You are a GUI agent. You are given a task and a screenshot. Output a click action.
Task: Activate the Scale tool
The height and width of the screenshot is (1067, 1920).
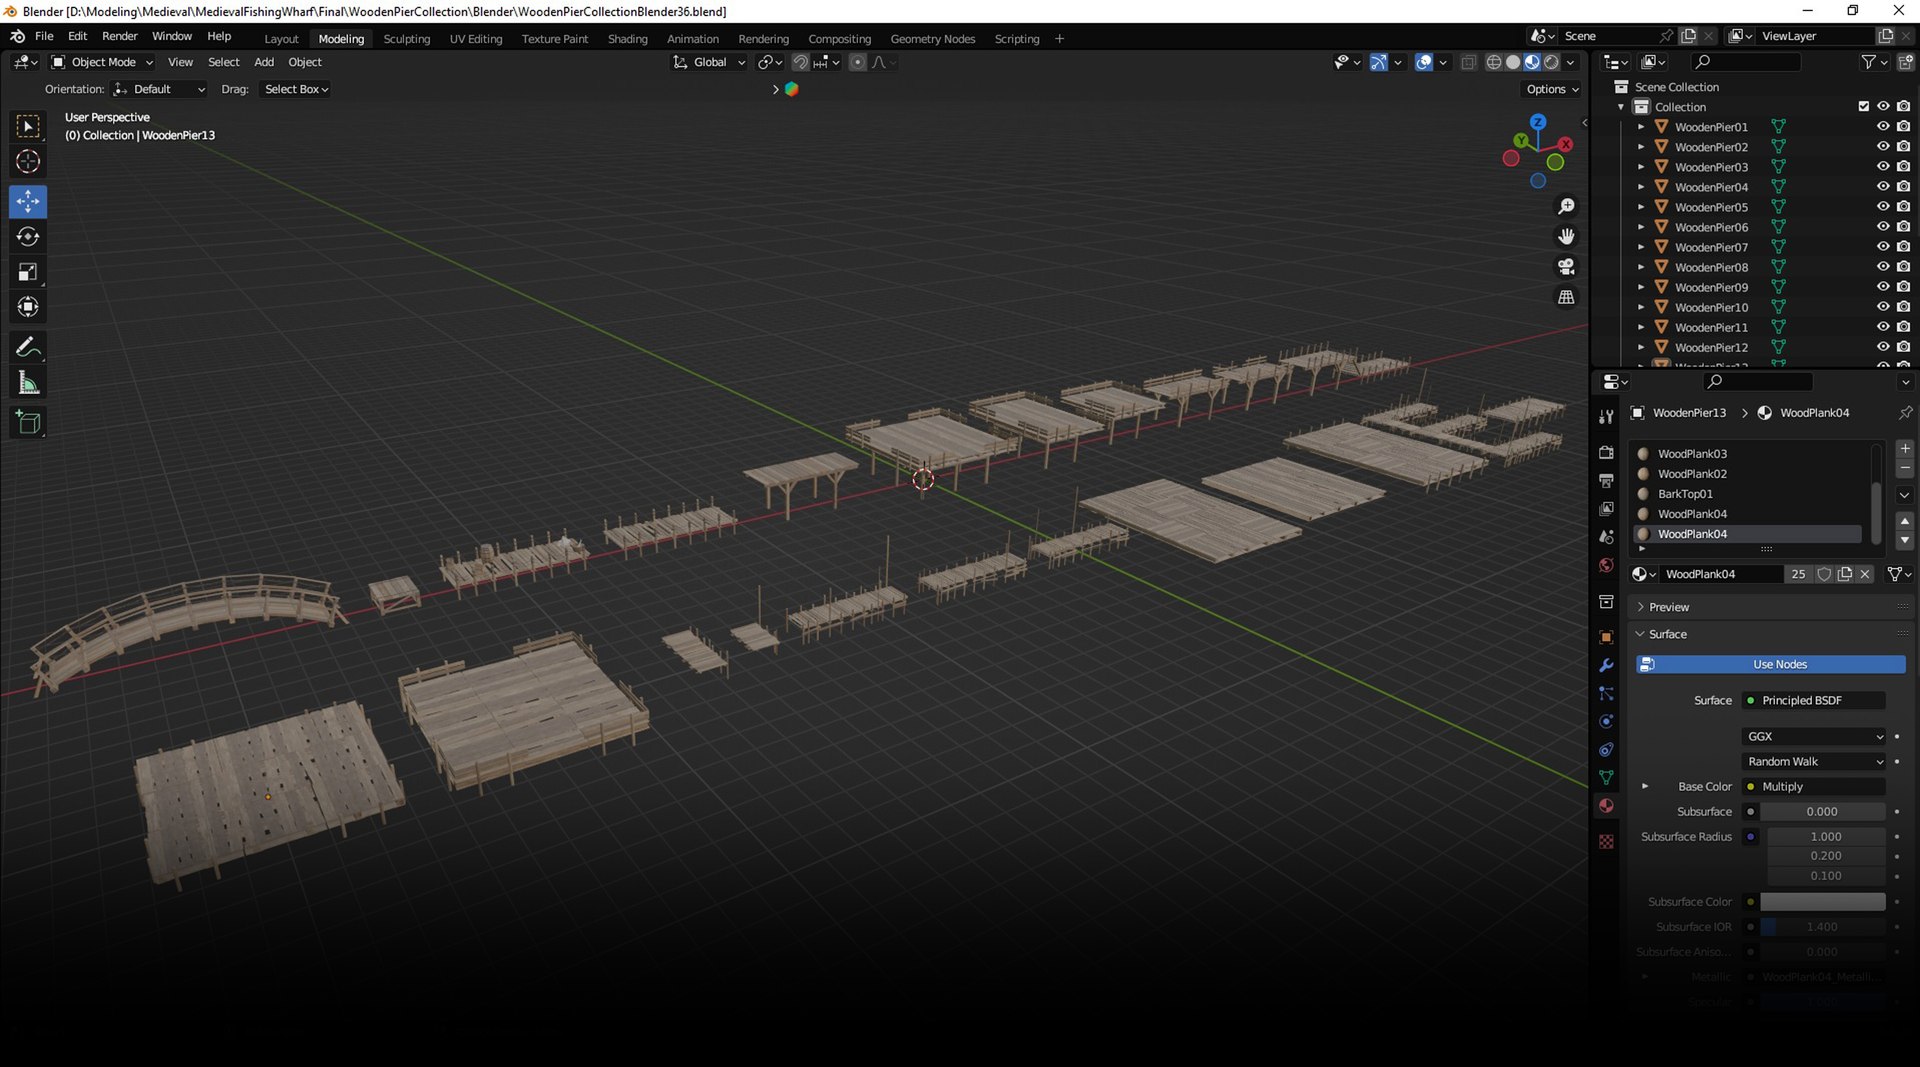[x=28, y=272]
